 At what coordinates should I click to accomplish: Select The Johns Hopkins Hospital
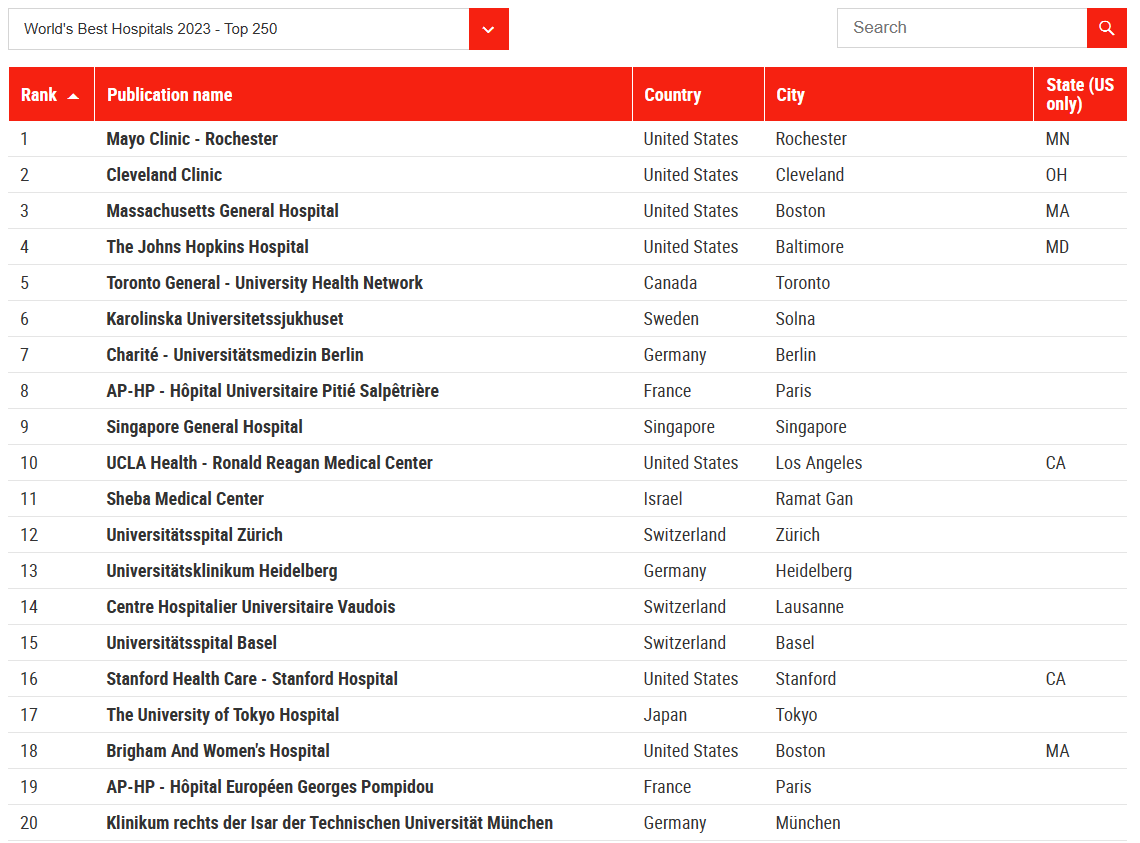pos(207,247)
